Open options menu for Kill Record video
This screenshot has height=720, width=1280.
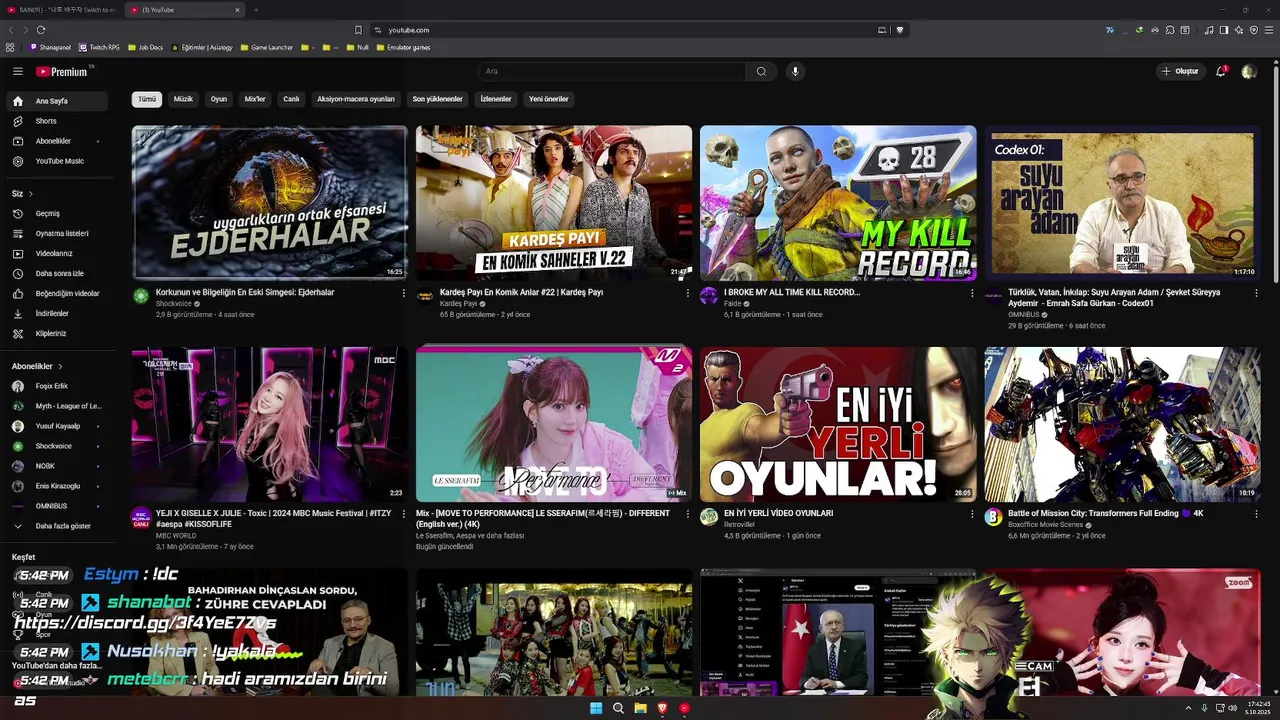tap(972, 293)
